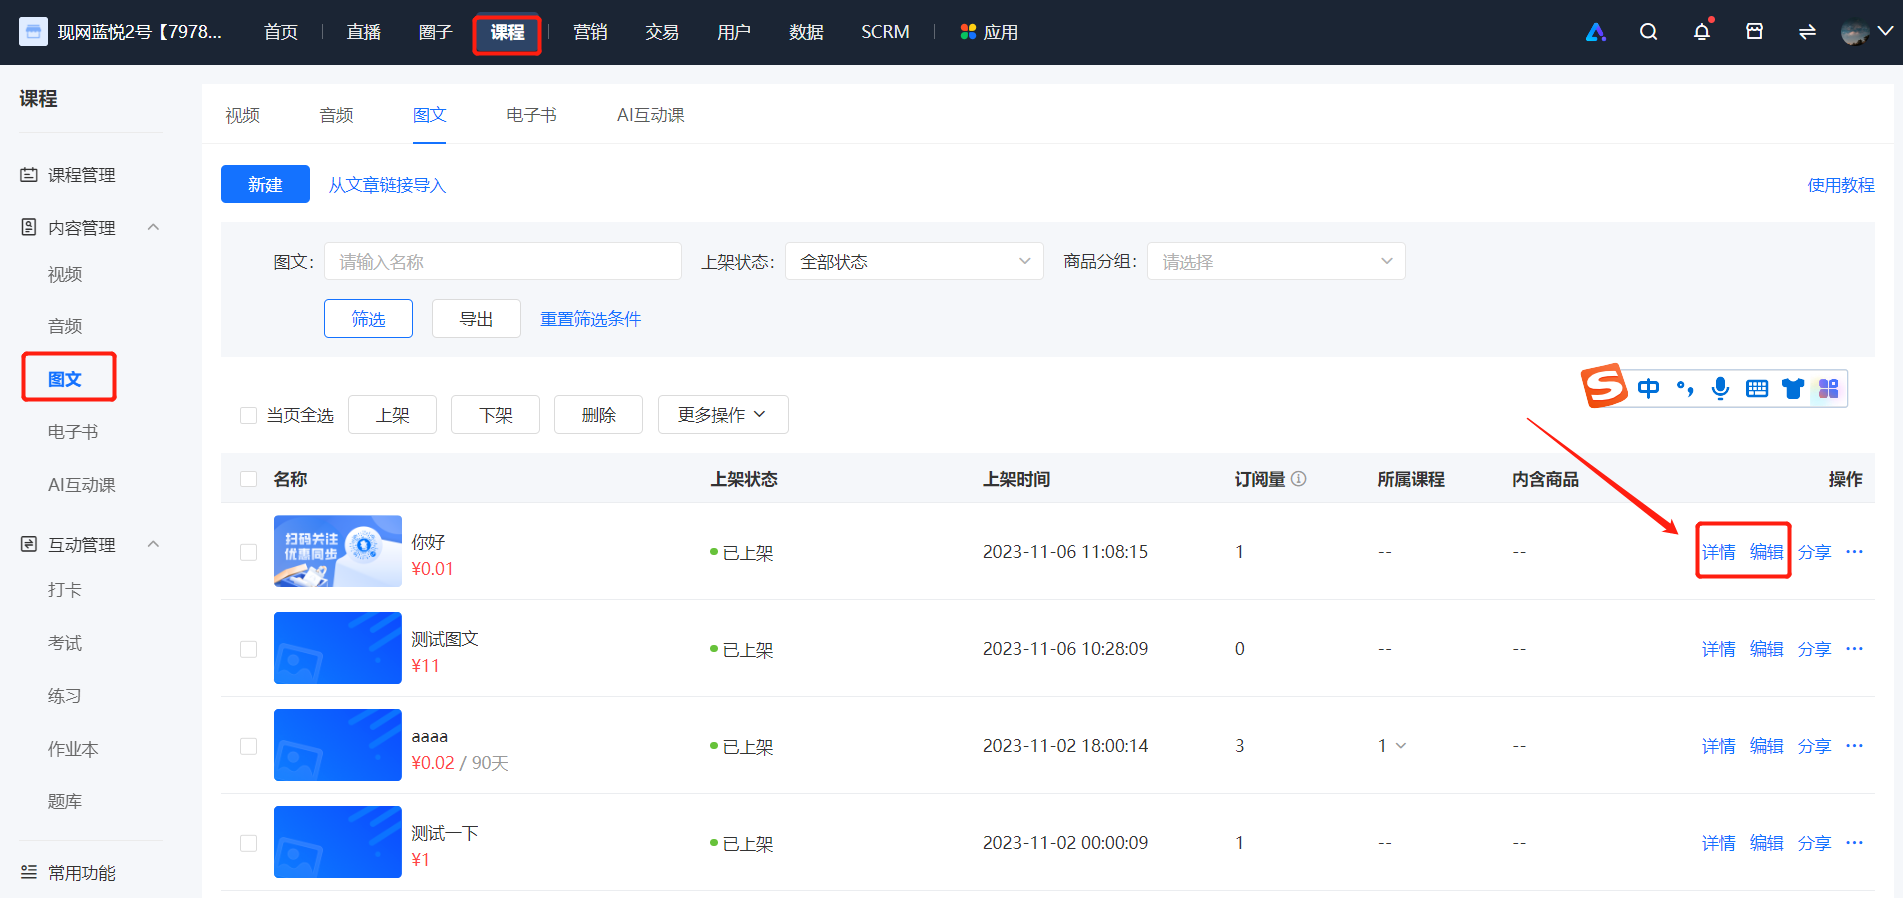Click the 筛选 filter button
Screen dimensions: 1903x898
pyautogui.click(x=368, y=318)
